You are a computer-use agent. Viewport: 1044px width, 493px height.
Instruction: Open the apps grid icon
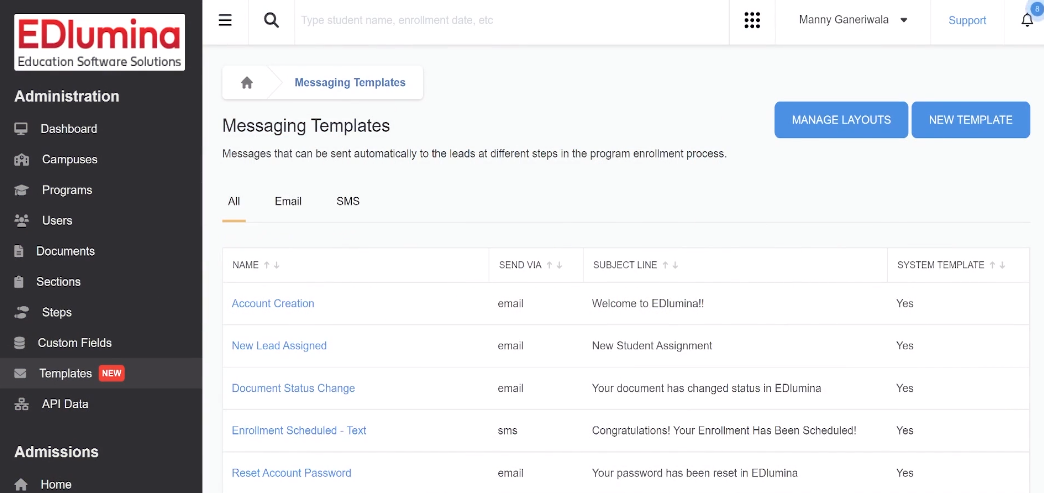coord(752,20)
